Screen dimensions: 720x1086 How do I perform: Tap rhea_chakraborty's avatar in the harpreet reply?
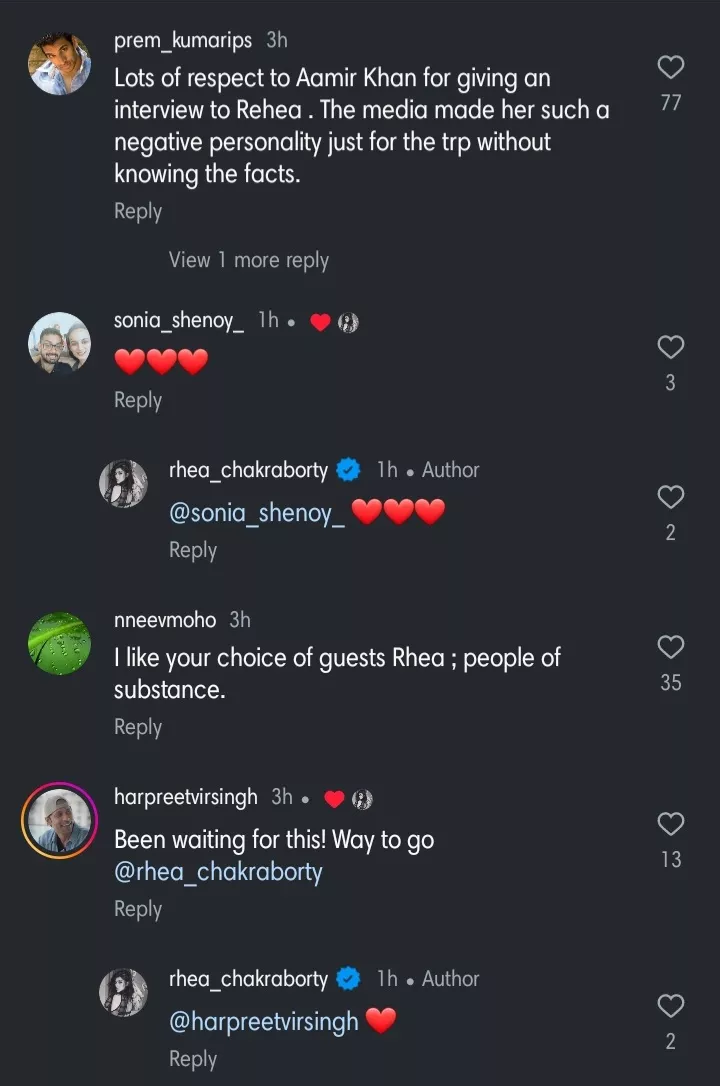tap(123, 994)
